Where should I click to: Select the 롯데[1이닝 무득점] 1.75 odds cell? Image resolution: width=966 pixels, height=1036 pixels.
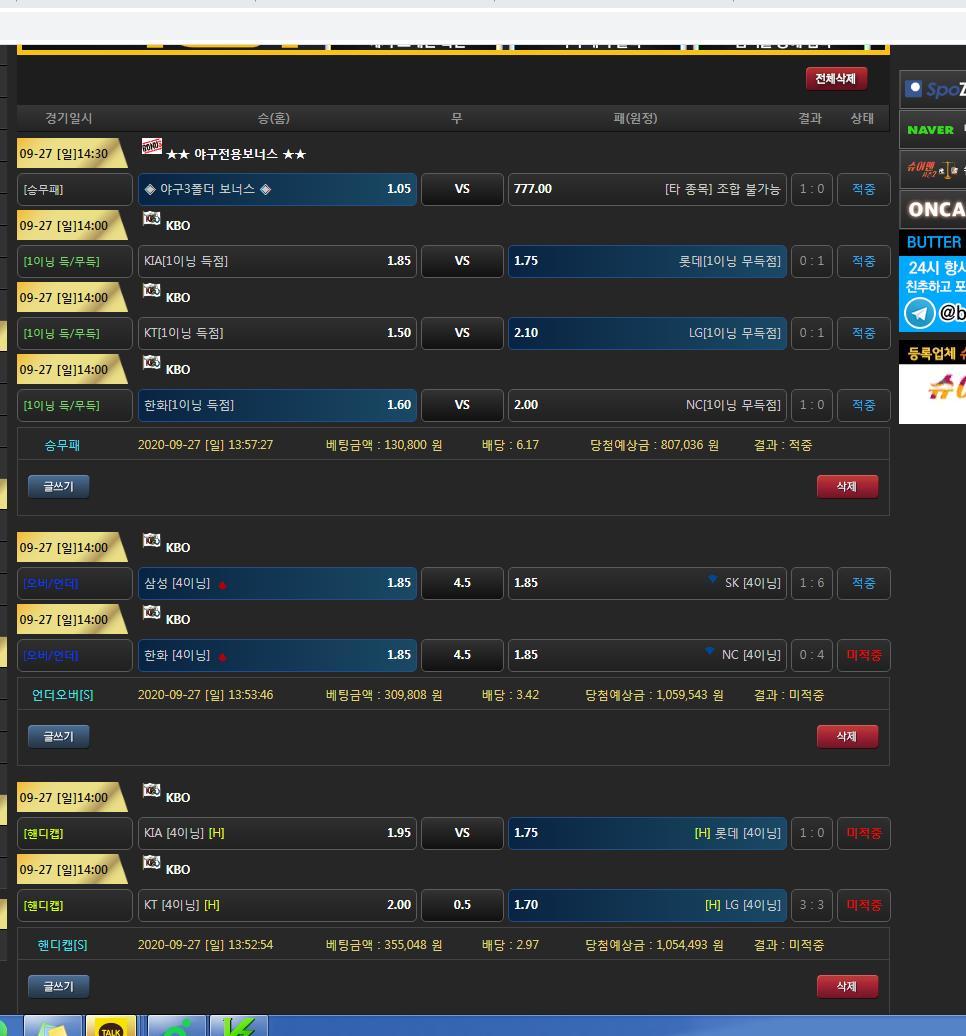647,261
